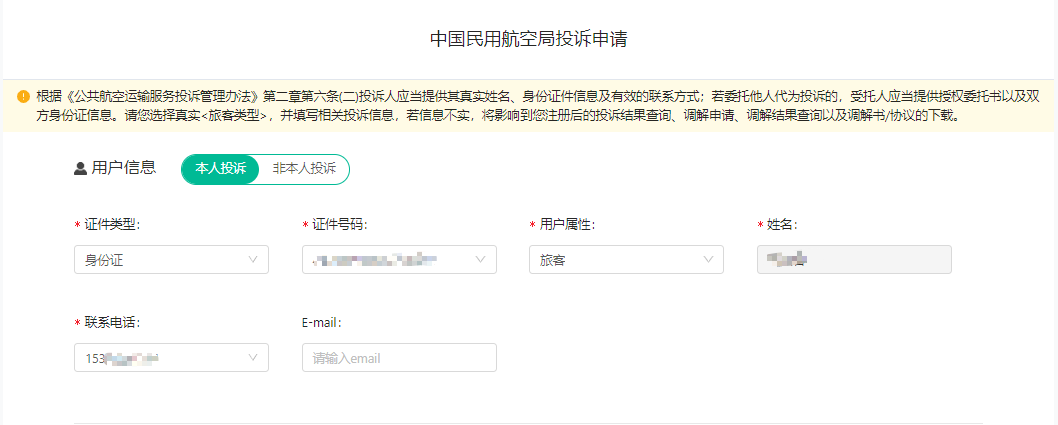
Task: Open the phone number dropdown starting with 153
Action: pyautogui.click(x=160, y=358)
